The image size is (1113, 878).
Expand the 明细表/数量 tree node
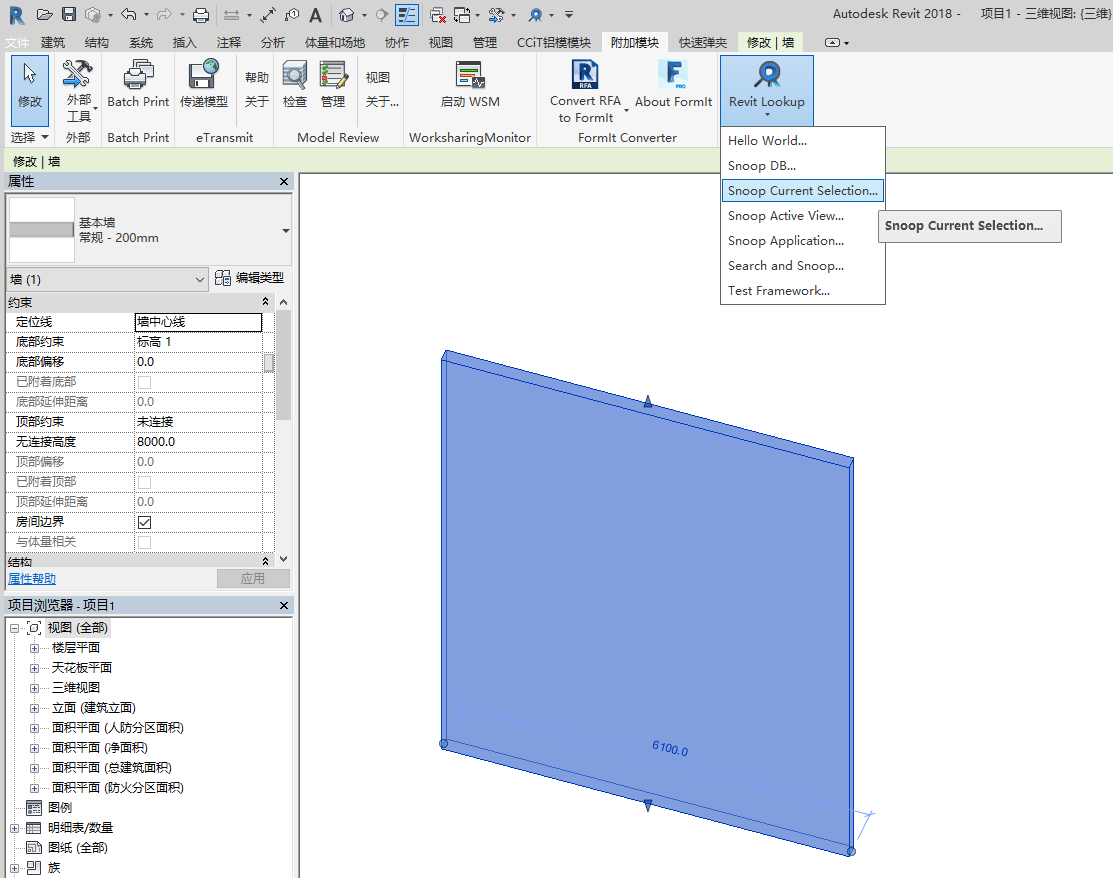[x=14, y=828]
